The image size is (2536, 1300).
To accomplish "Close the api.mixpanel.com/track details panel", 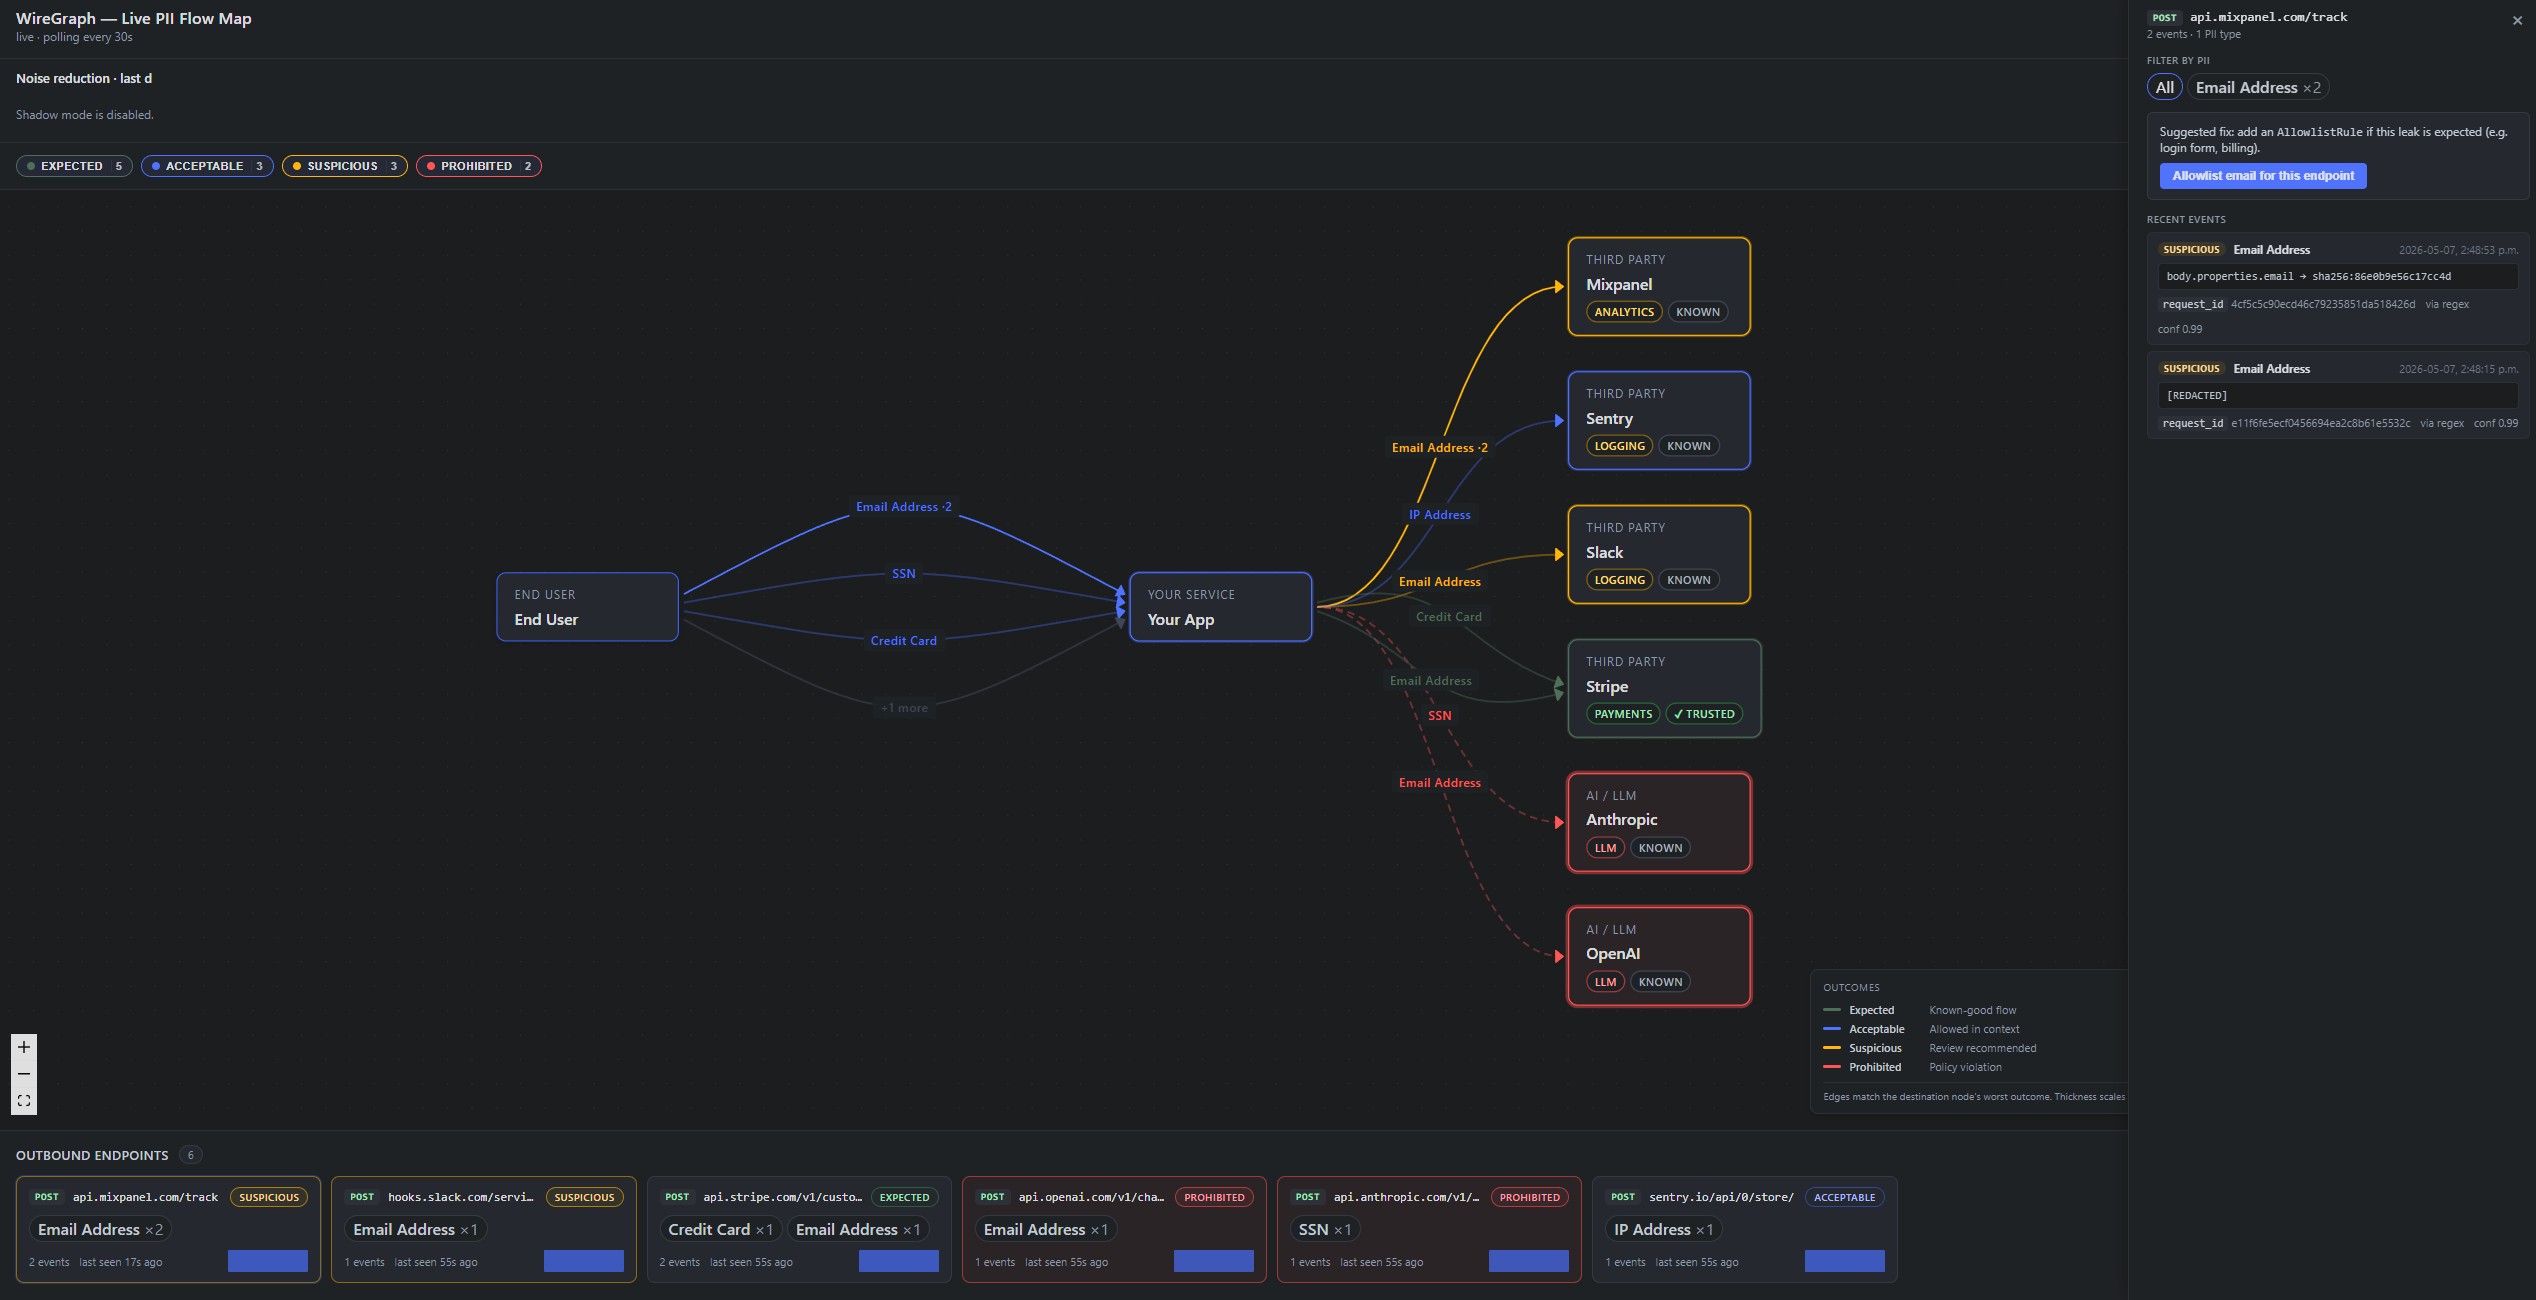I will click(x=2517, y=21).
